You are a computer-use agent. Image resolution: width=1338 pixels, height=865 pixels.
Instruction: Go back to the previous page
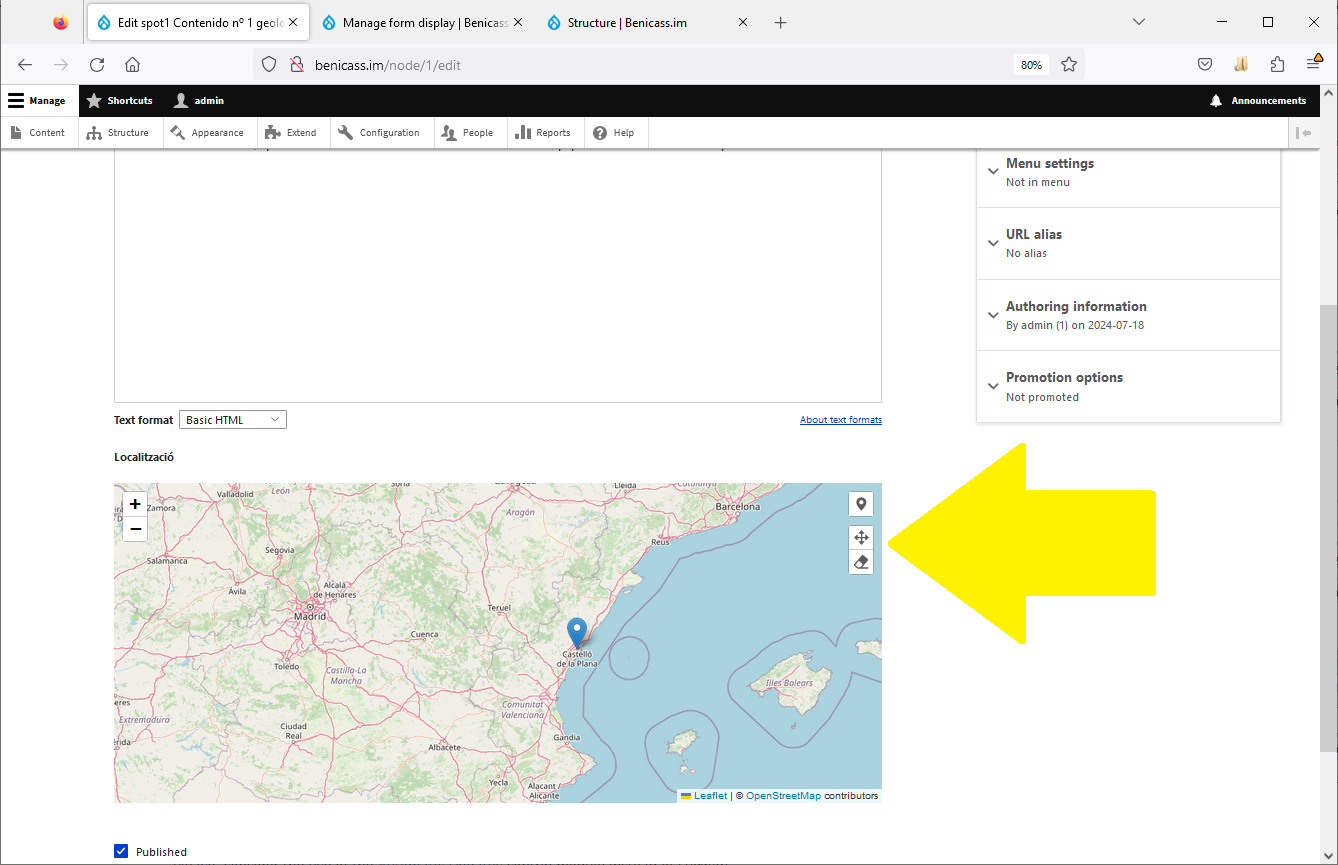25,64
